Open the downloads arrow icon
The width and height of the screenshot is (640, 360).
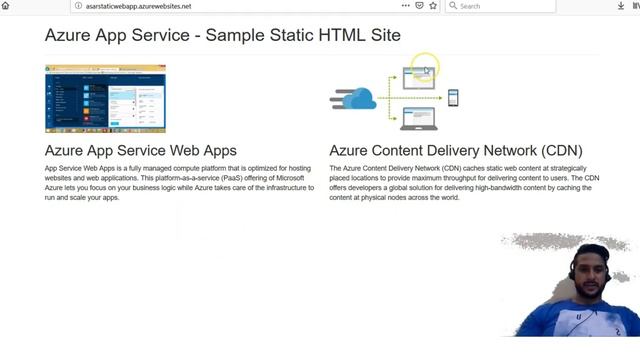[621, 6]
